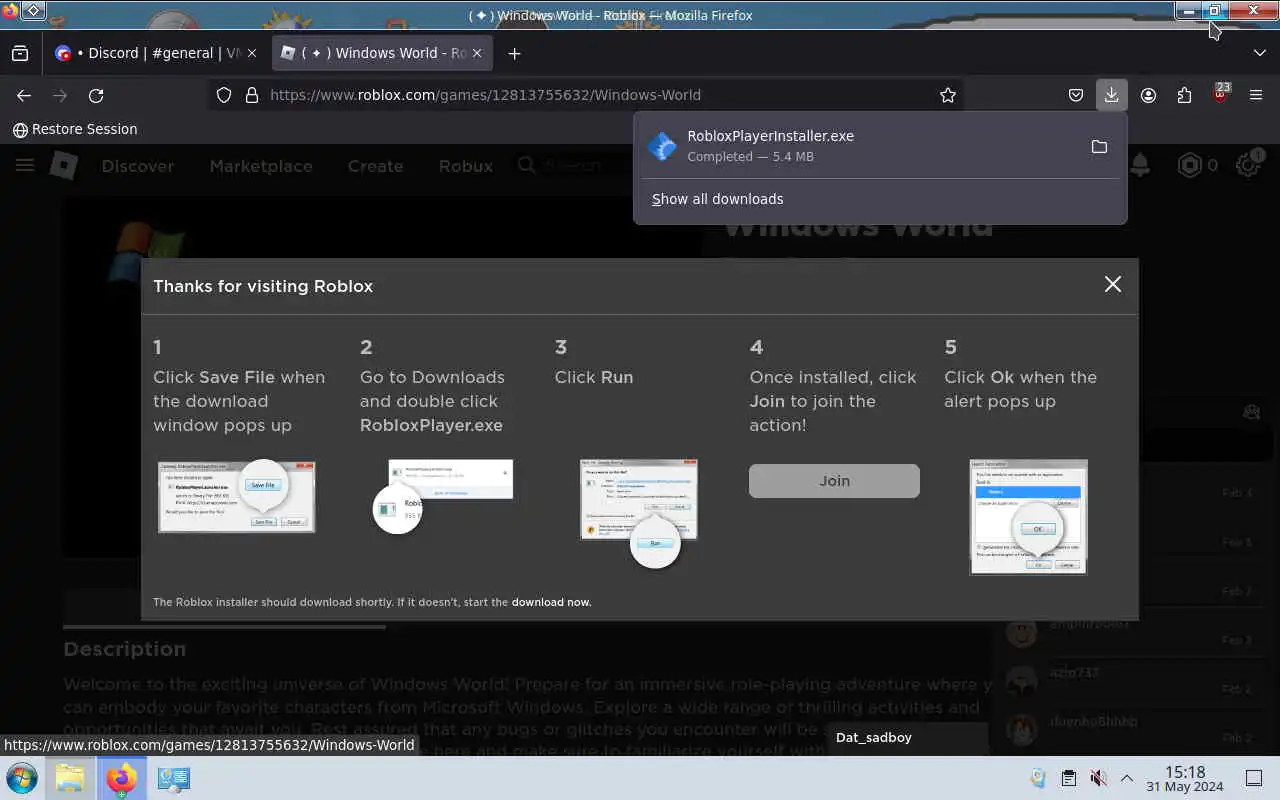Click the Save File step thumbnail
Image resolution: width=1280 pixels, height=800 pixels.
click(x=237, y=496)
